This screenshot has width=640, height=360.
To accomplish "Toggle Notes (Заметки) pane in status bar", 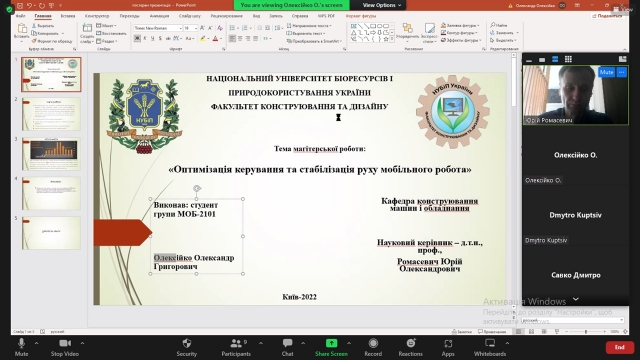I will click(462, 331).
